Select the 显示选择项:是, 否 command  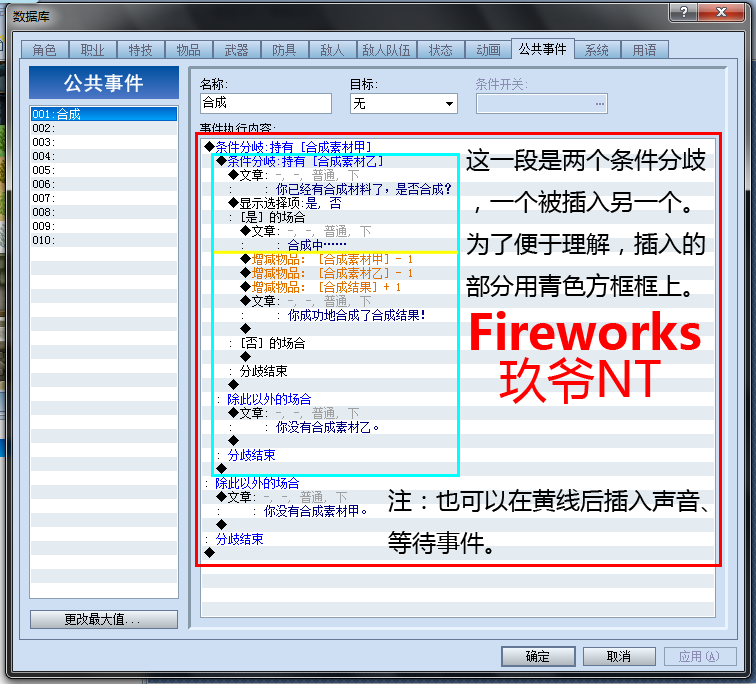pyautogui.click(x=285, y=203)
